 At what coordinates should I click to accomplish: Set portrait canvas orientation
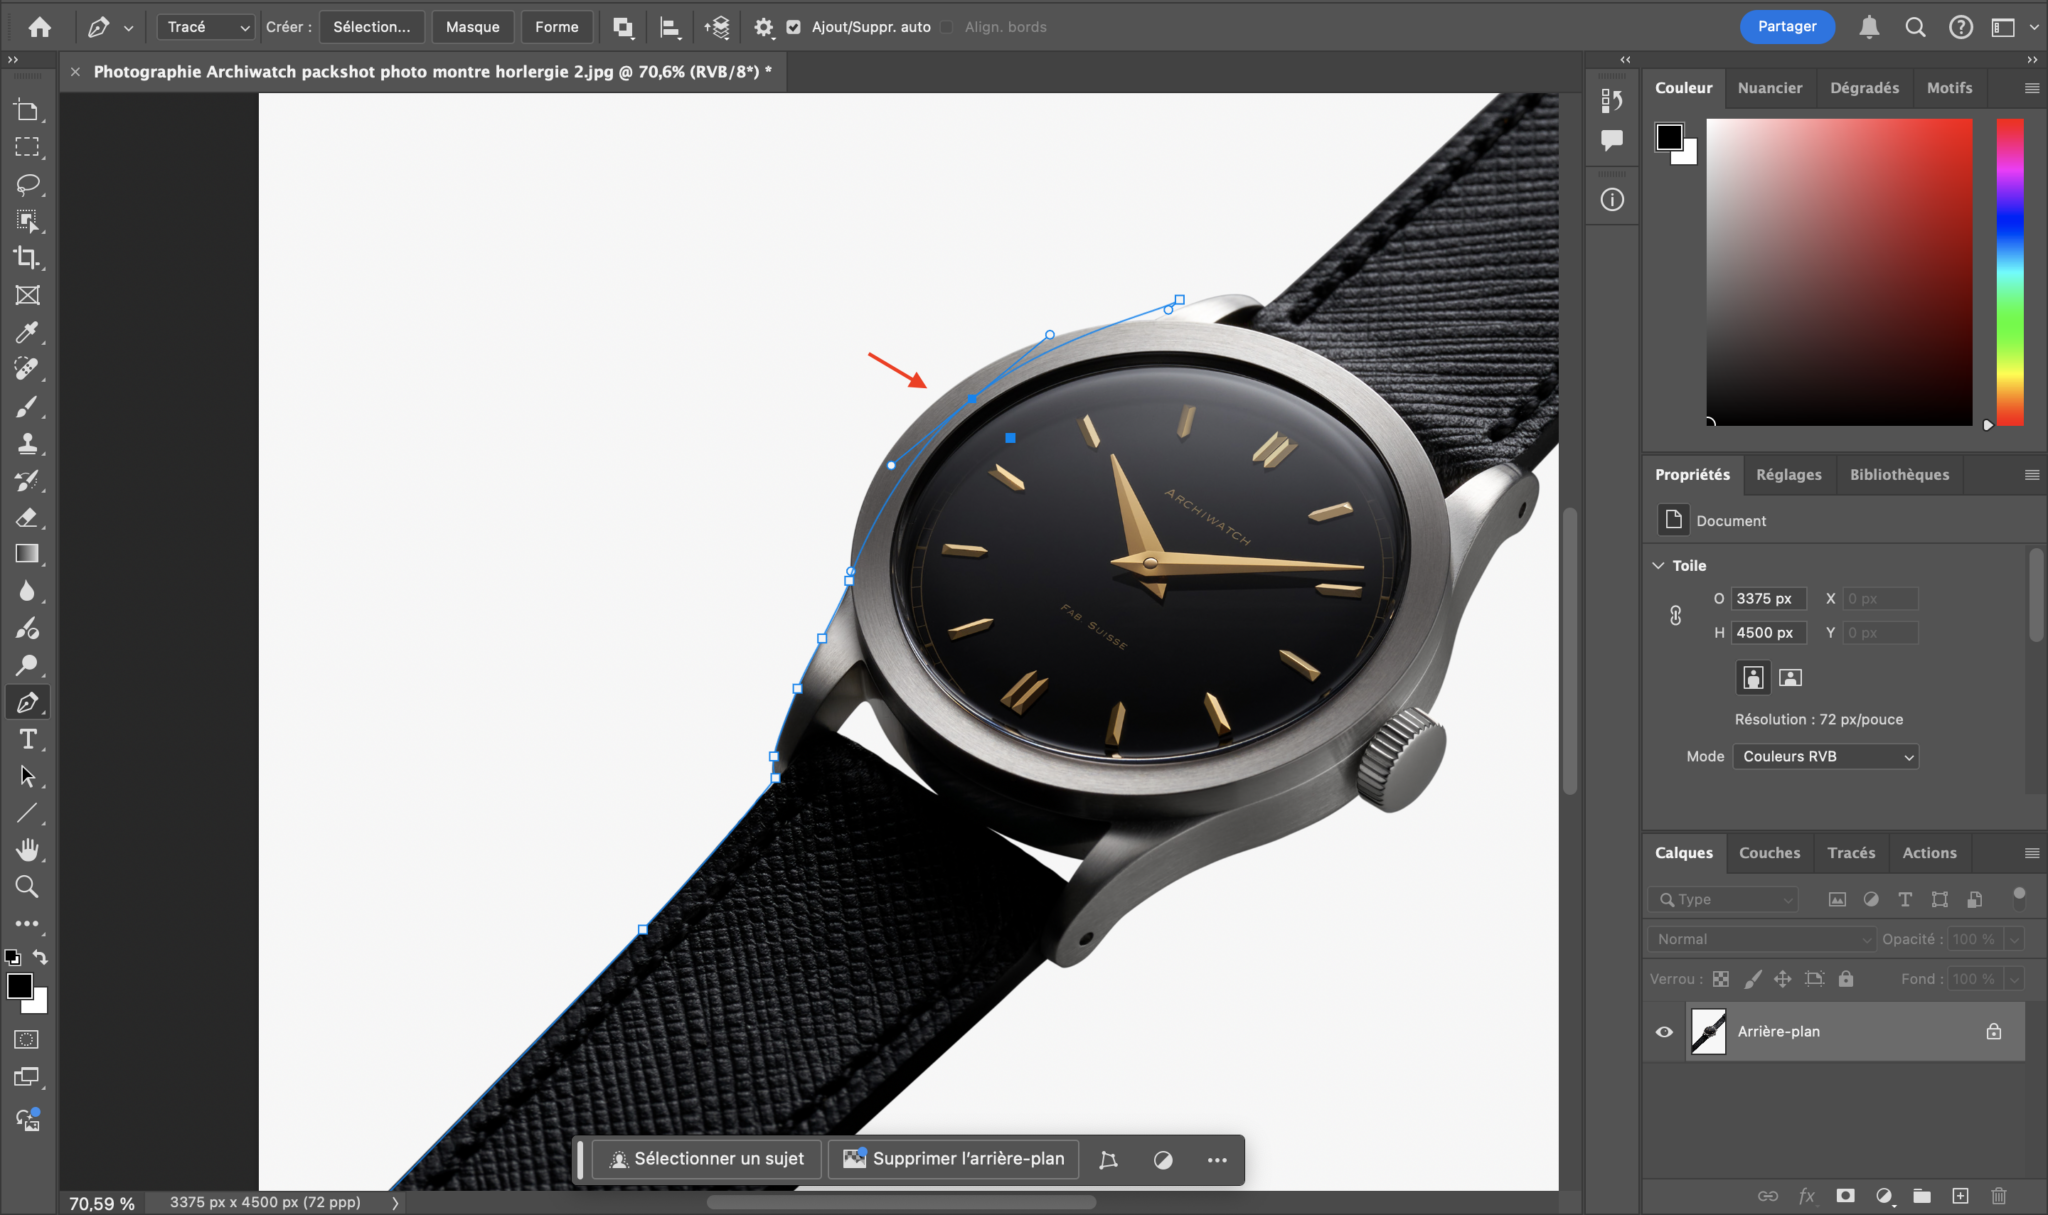point(1753,677)
